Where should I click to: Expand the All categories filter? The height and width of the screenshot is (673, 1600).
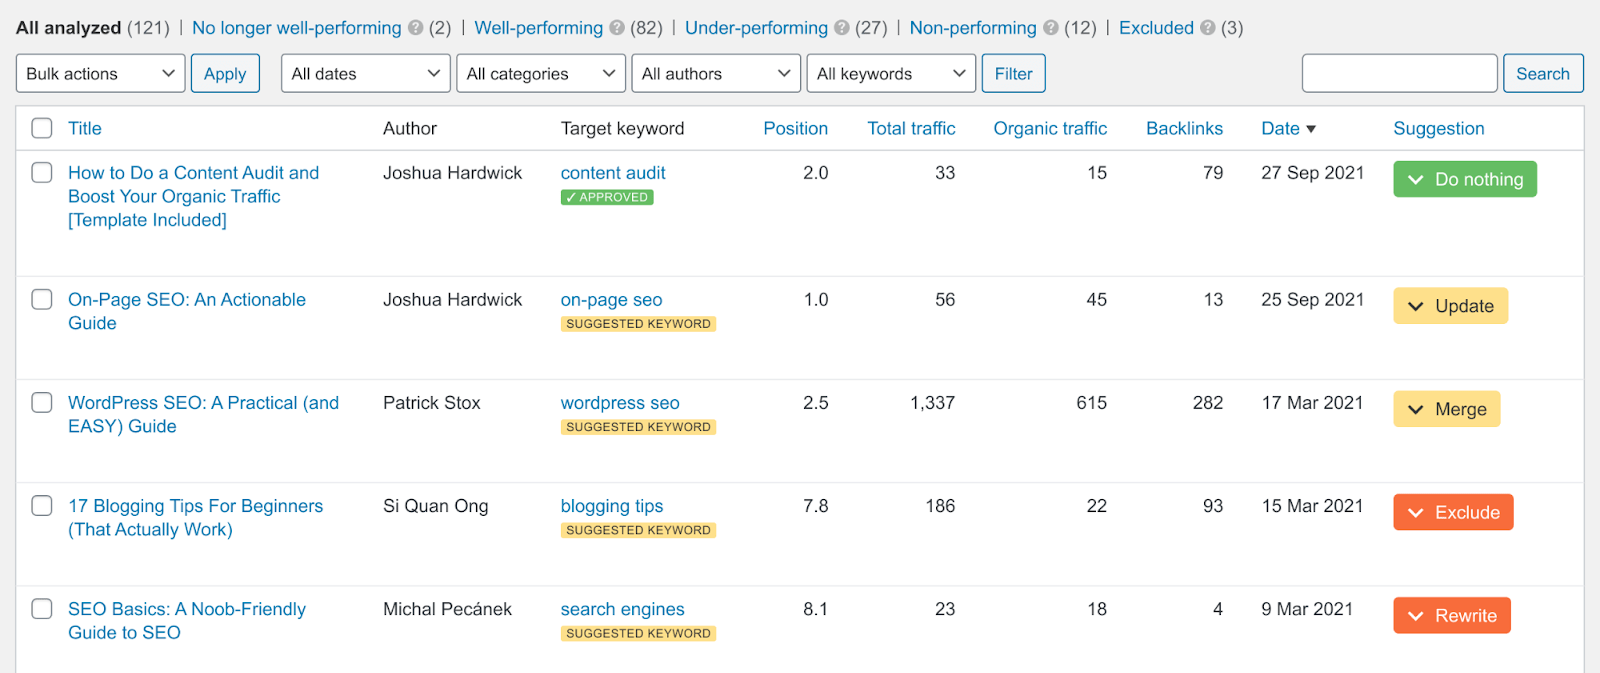(x=541, y=74)
